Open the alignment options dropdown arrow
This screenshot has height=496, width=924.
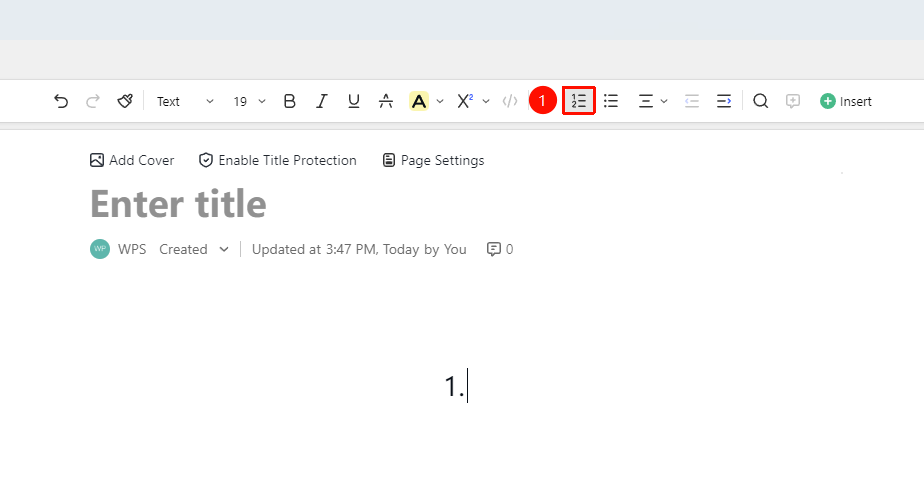tap(664, 101)
